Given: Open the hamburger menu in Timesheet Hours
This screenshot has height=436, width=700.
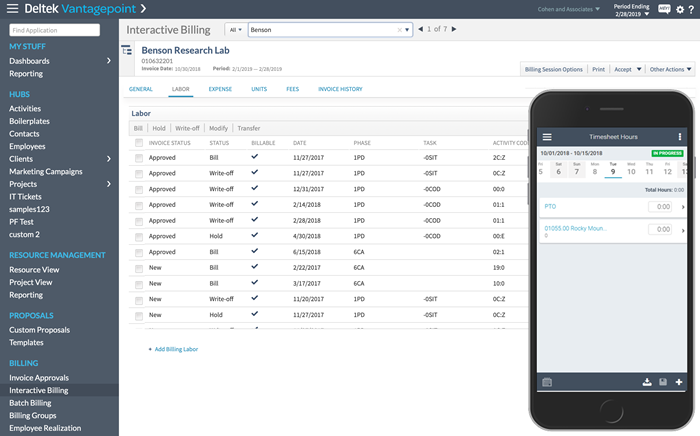Looking at the screenshot, I should (546, 136).
